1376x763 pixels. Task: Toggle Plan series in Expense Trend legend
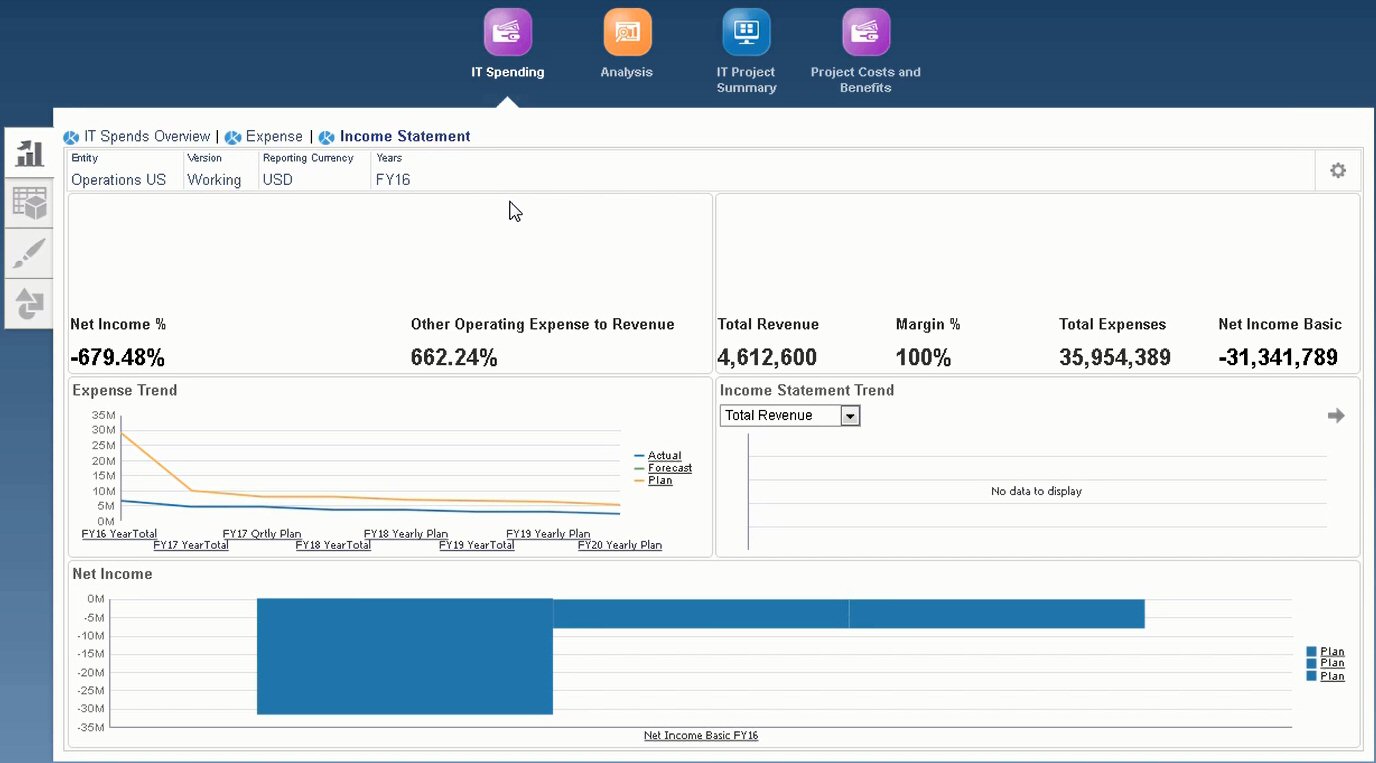(659, 481)
